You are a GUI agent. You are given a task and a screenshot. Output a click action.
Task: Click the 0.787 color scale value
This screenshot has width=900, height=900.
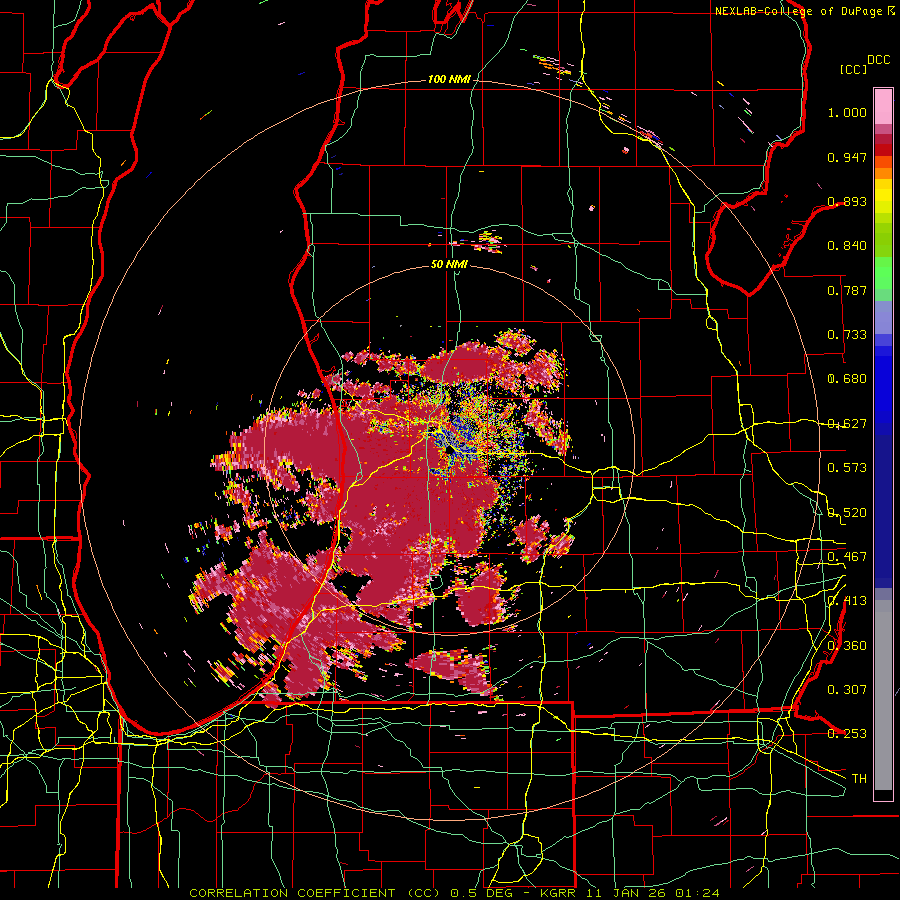click(847, 290)
